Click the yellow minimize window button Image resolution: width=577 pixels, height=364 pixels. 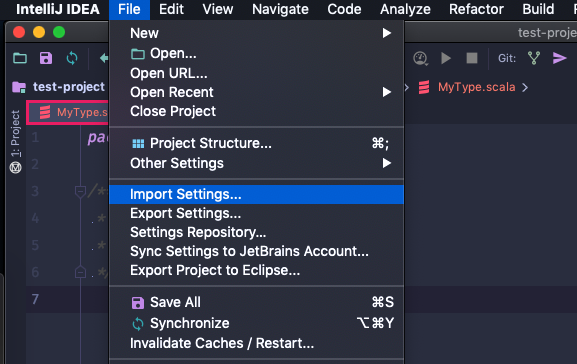click(39, 32)
